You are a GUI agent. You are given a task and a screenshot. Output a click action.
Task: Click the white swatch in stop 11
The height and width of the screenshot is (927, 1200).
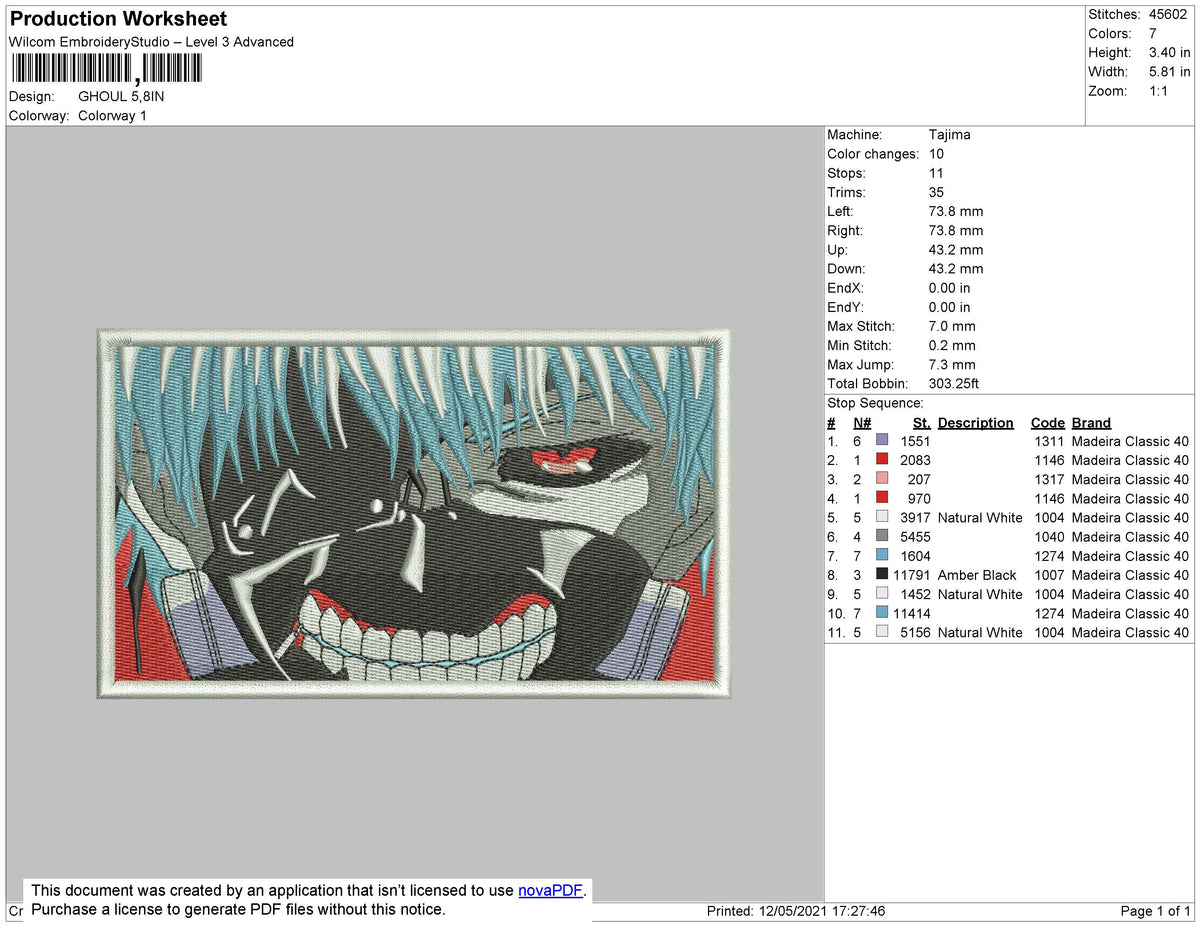(882, 632)
